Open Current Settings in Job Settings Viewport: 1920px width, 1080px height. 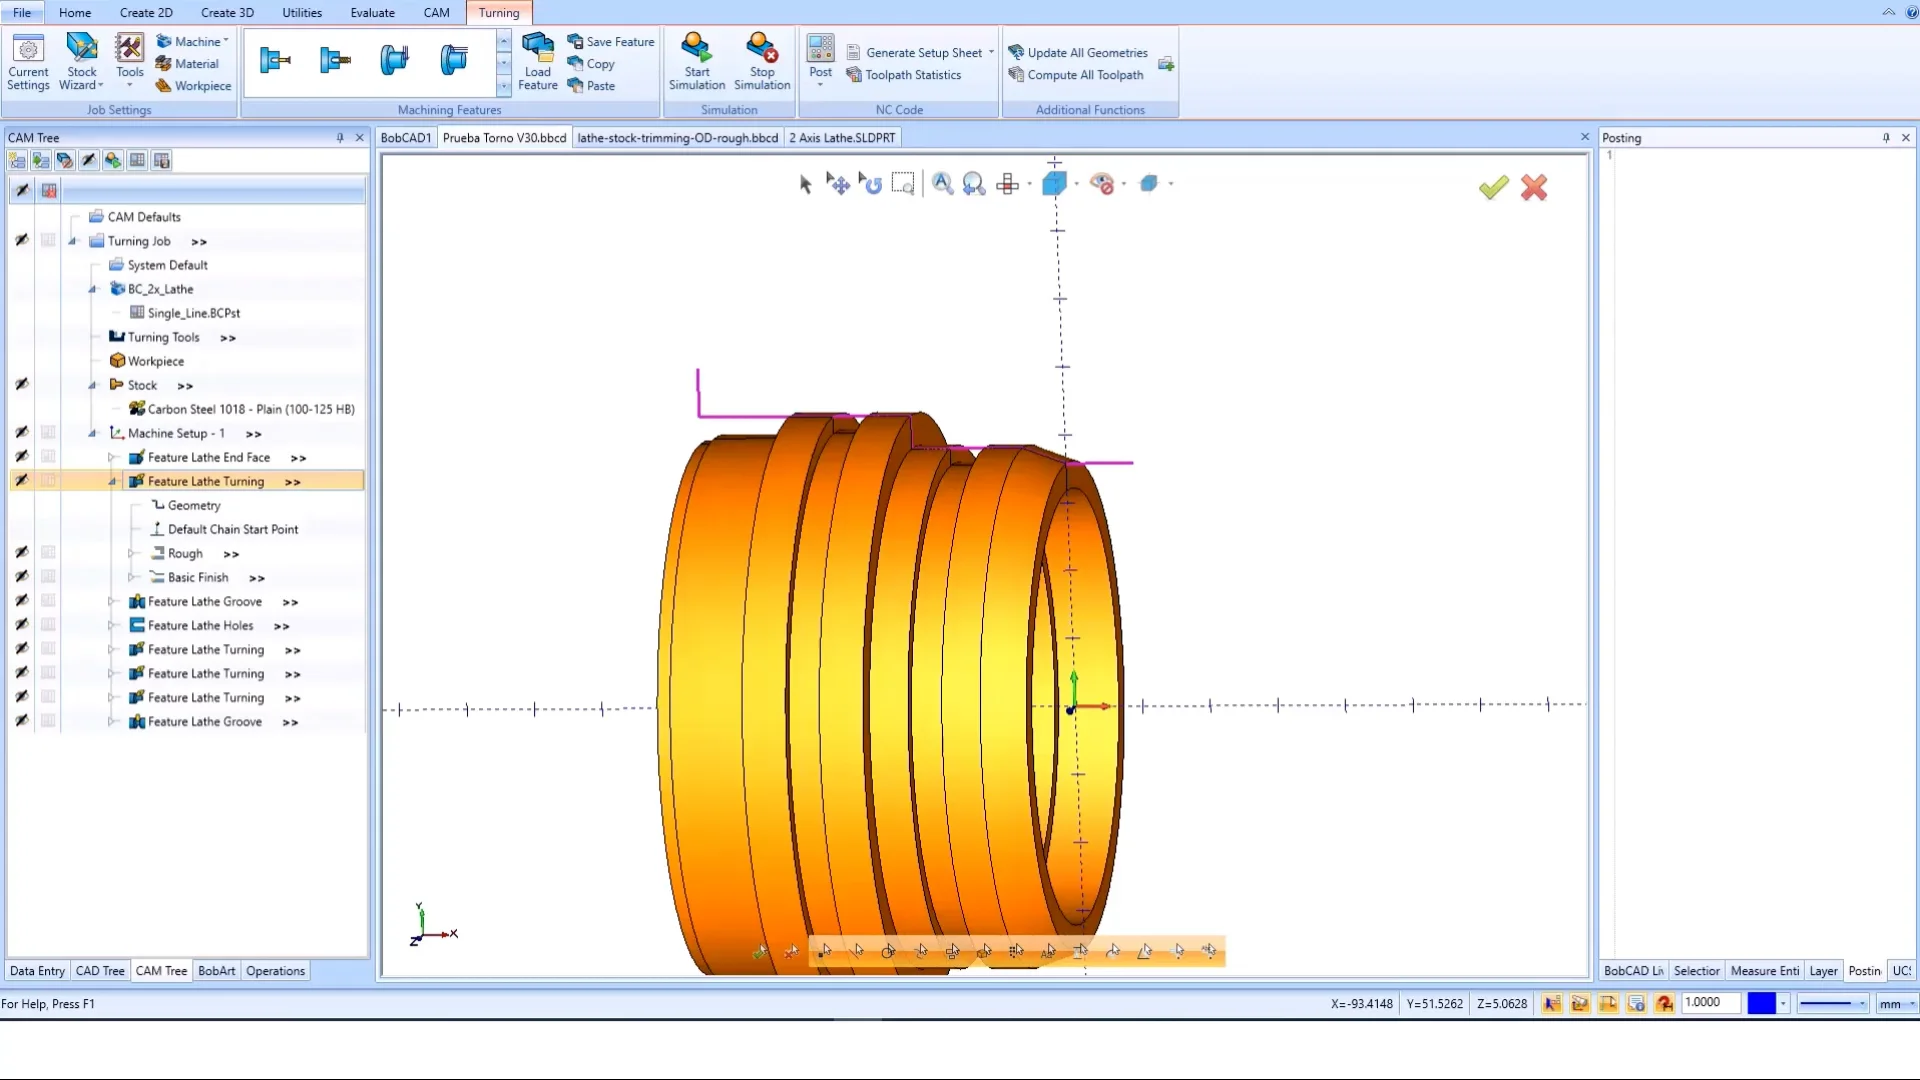pos(28,62)
